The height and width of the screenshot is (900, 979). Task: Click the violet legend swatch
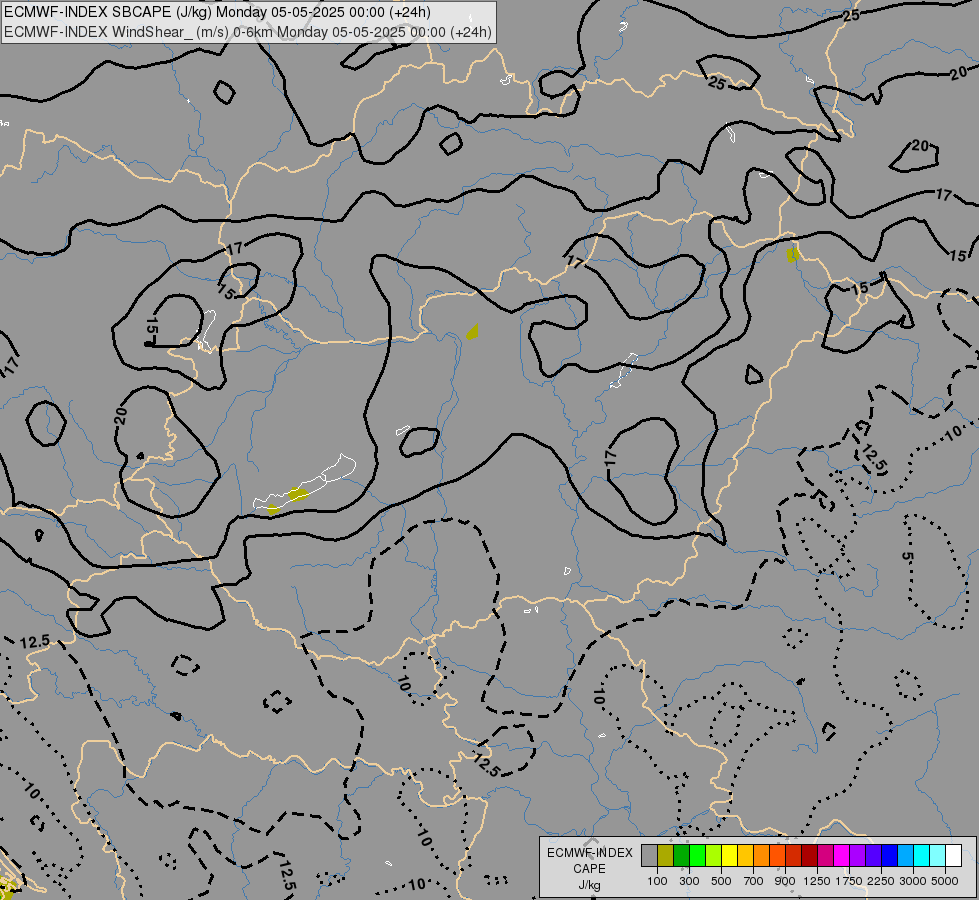pos(857,856)
